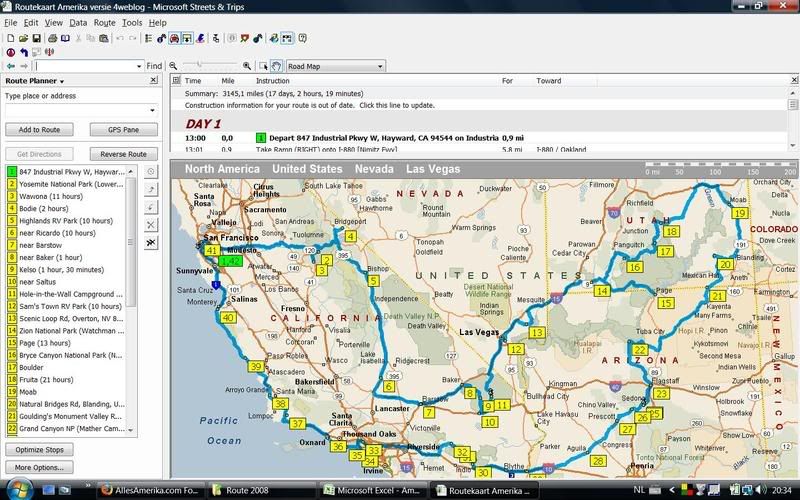Choose the Select pointer tool icon

coord(263,66)
